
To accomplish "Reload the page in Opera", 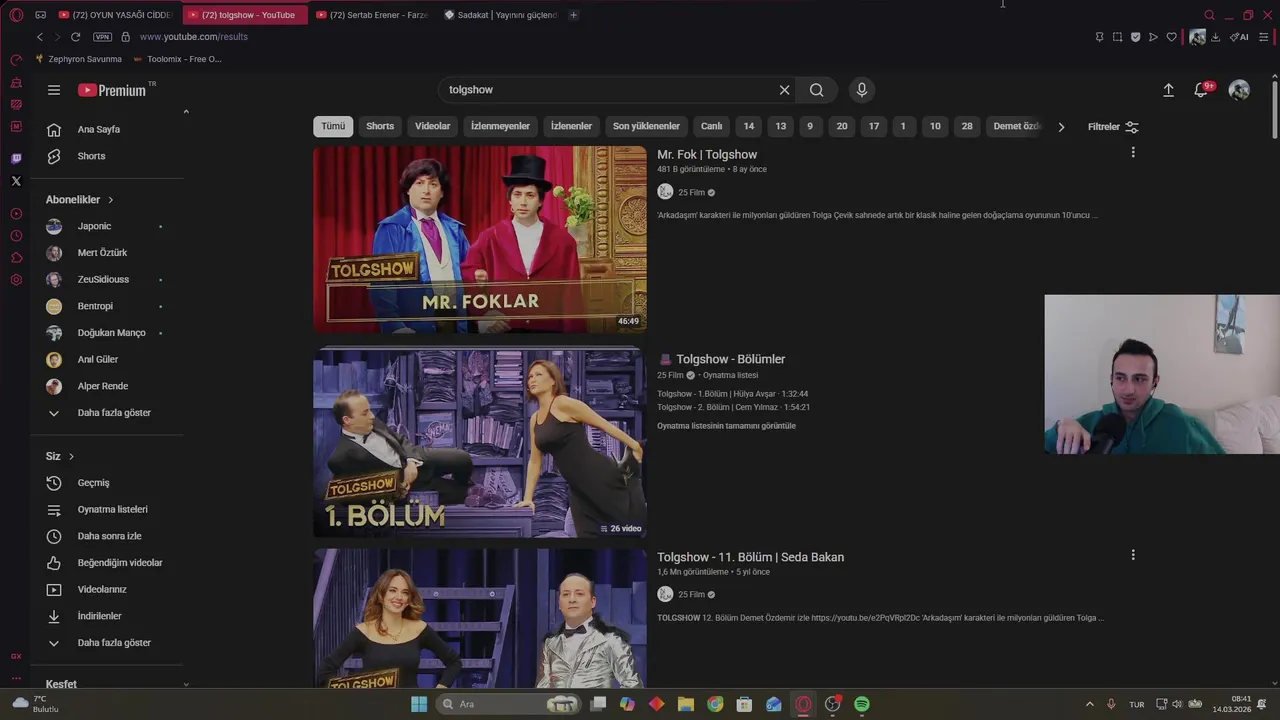I will pyautogui.click(x=75, y=37).
